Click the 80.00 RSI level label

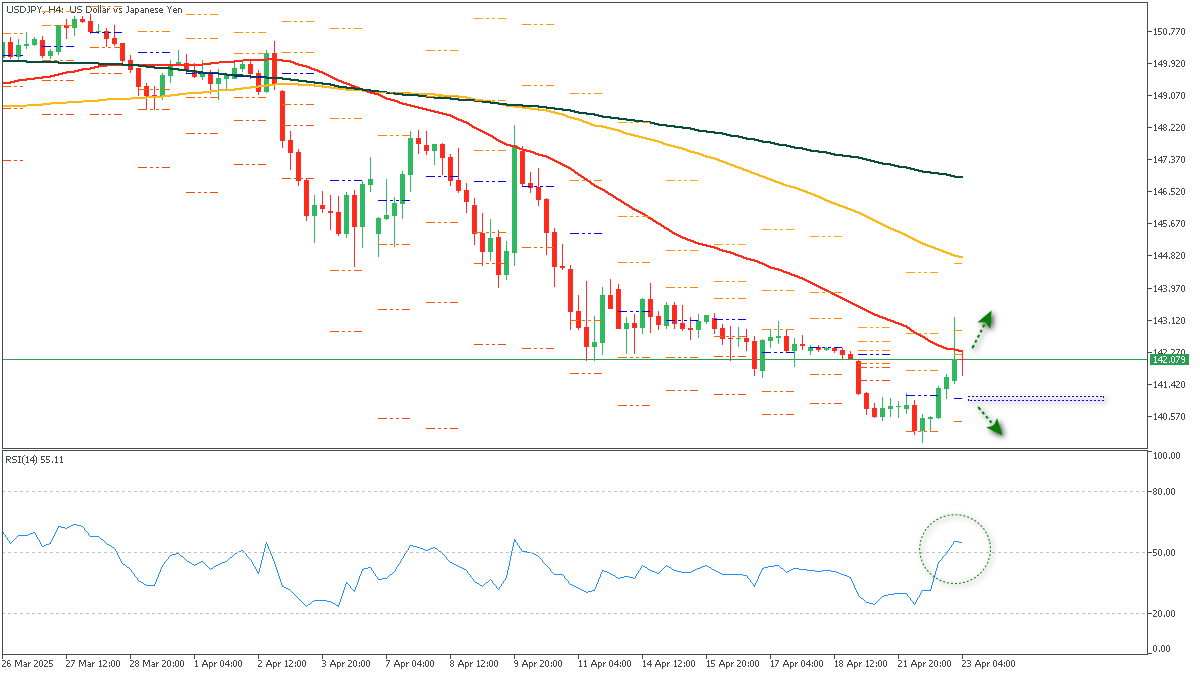click(1163, 492)
